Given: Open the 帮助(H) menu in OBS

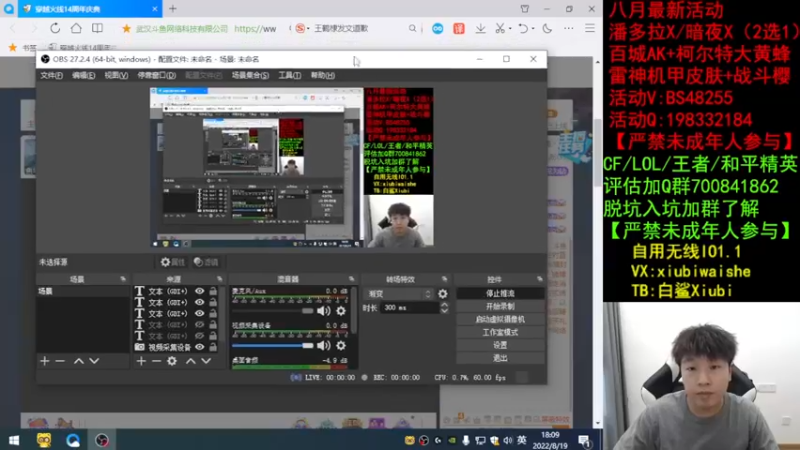Looking at the screenshot, I should pyautogui.click(x=322, y=76).
